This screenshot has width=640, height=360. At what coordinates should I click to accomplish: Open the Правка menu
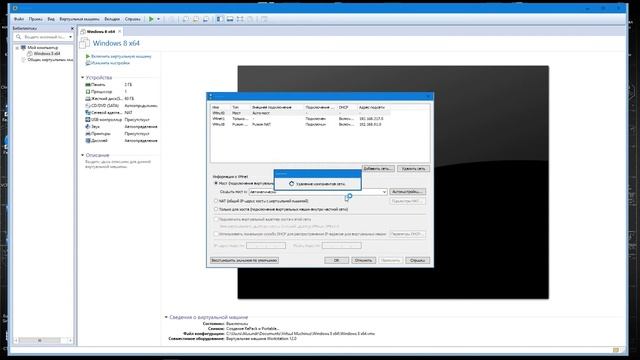click(36, 19)
